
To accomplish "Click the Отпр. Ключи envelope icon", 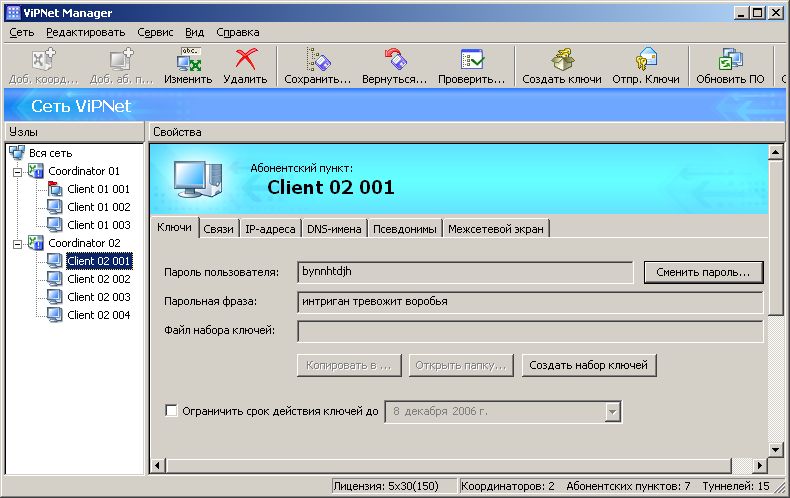I will pos(646,59).
